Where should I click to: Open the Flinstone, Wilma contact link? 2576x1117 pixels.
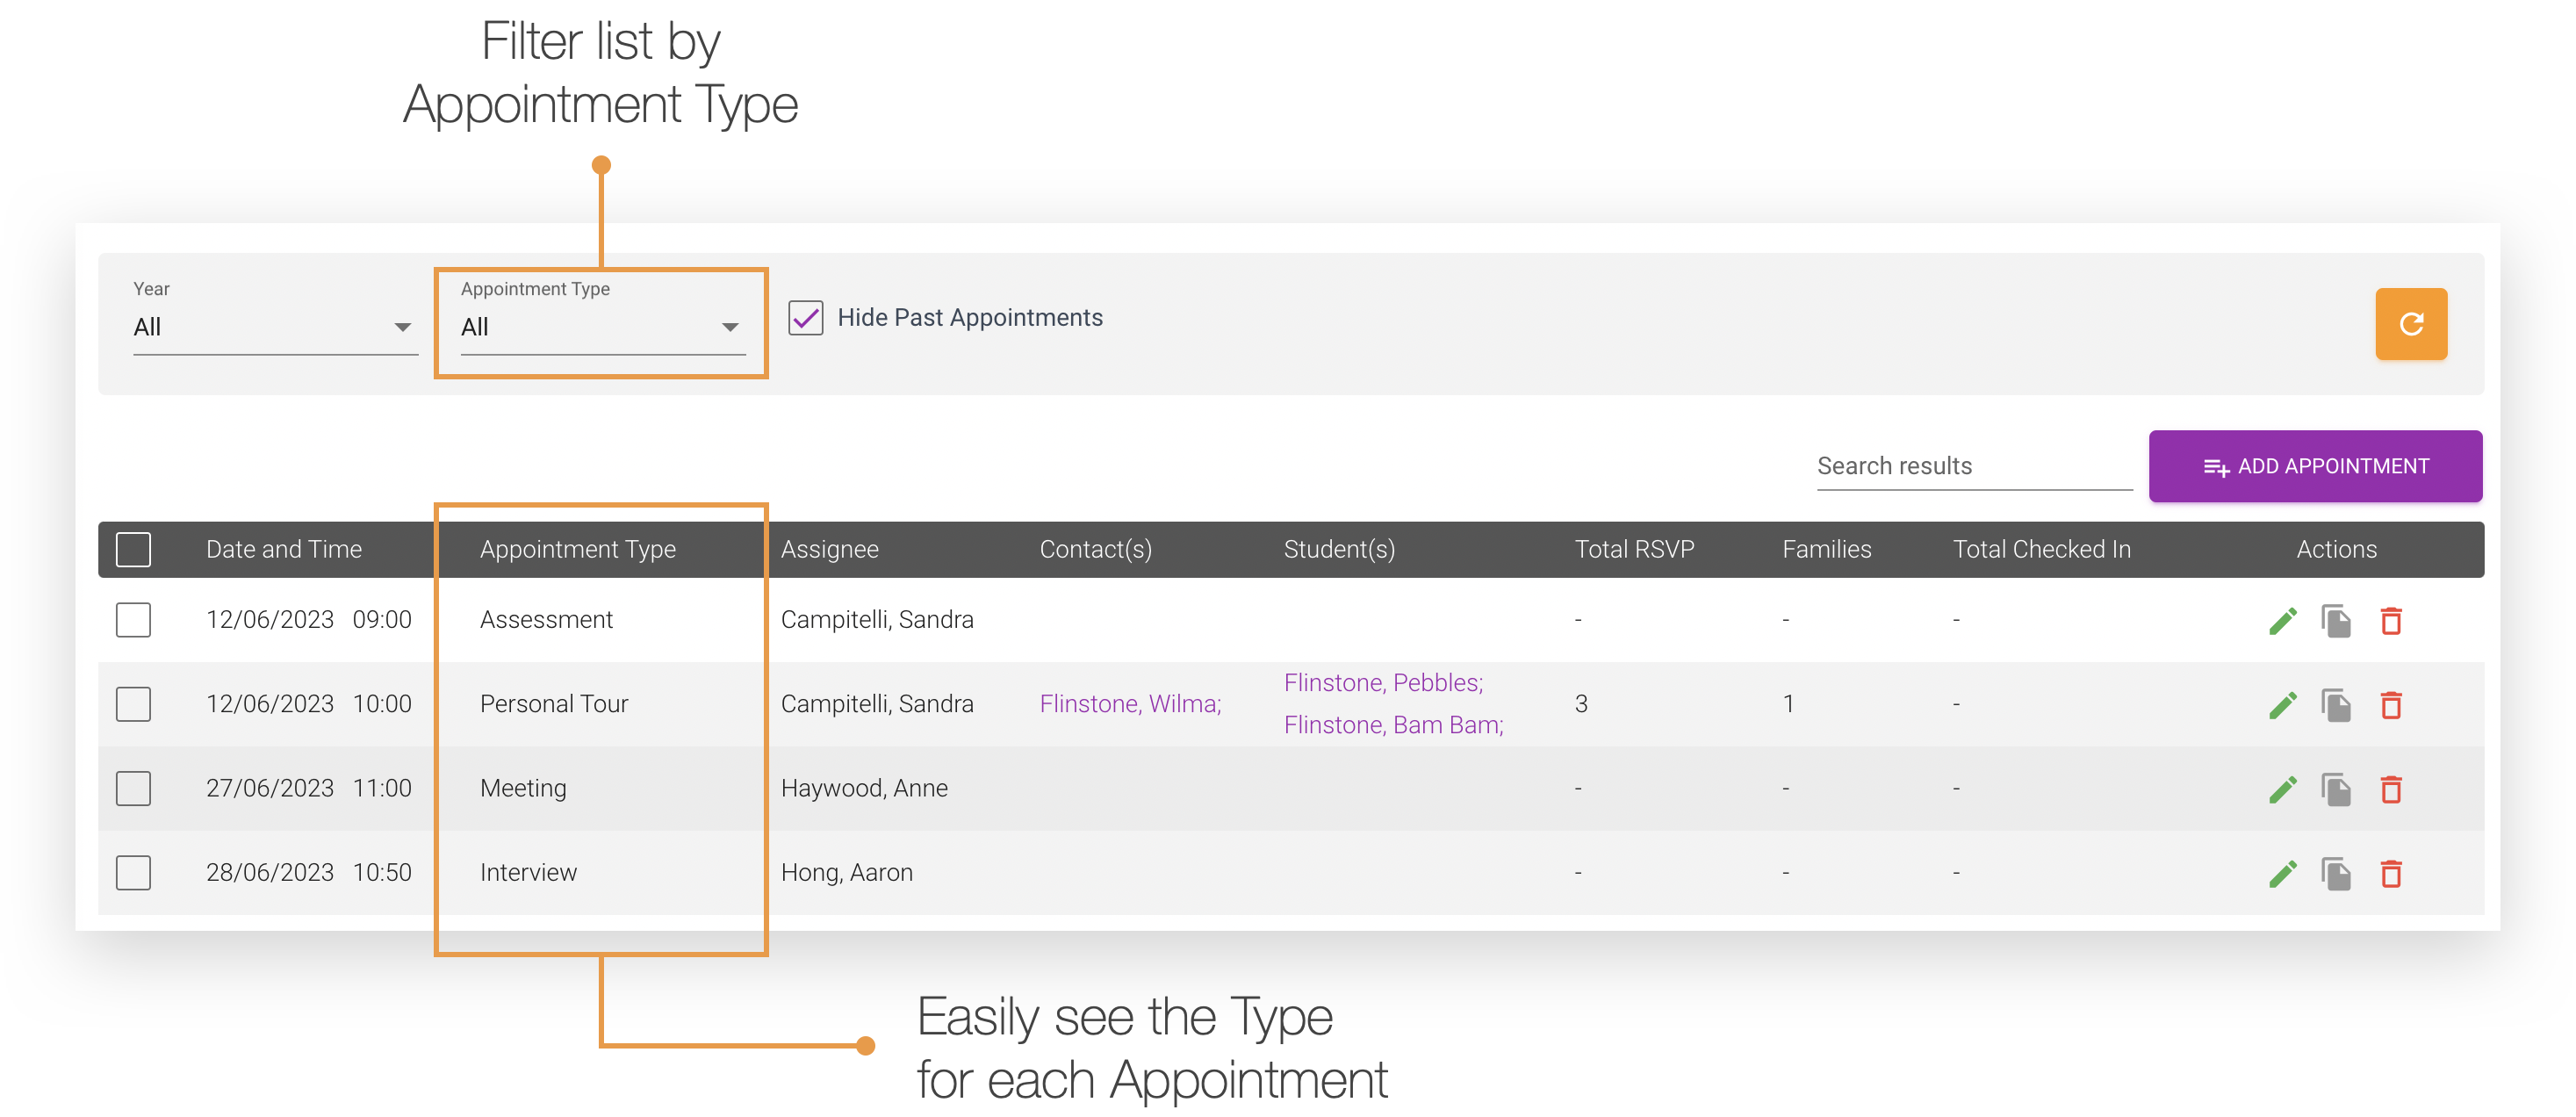coord(1130,704)
